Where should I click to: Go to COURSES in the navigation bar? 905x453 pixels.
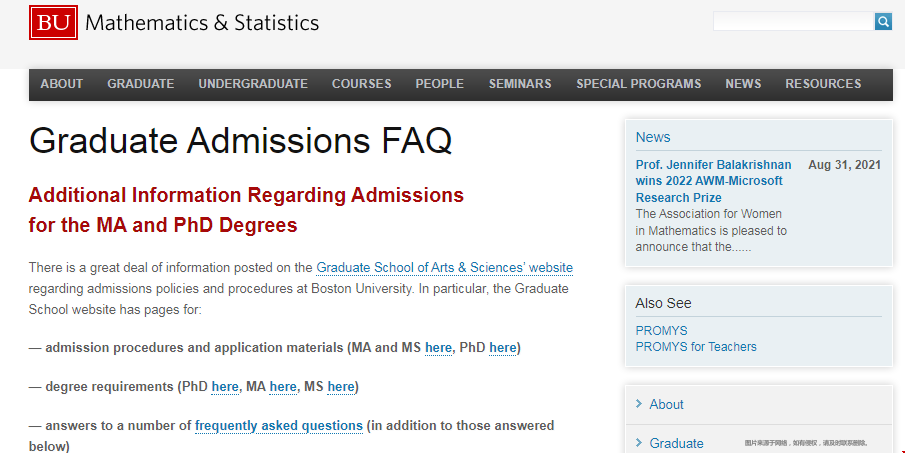click(362, 84)
